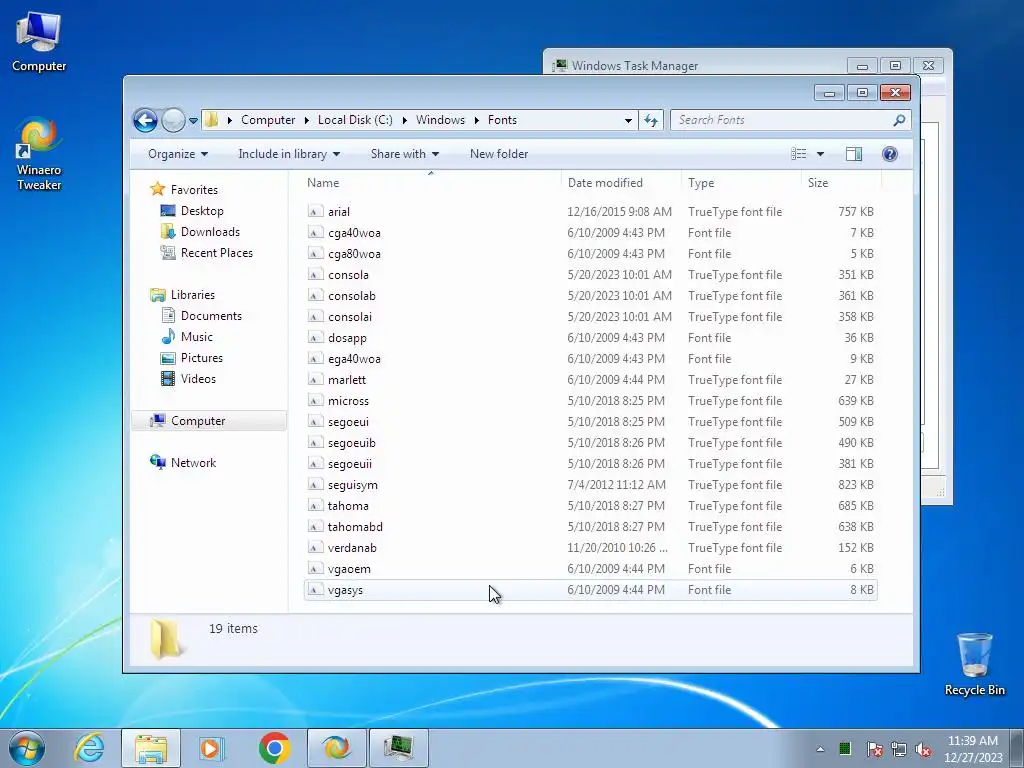
Task: Click the Refresh button beside address bar
Action: pyautogui.click(x=651, y=120)
